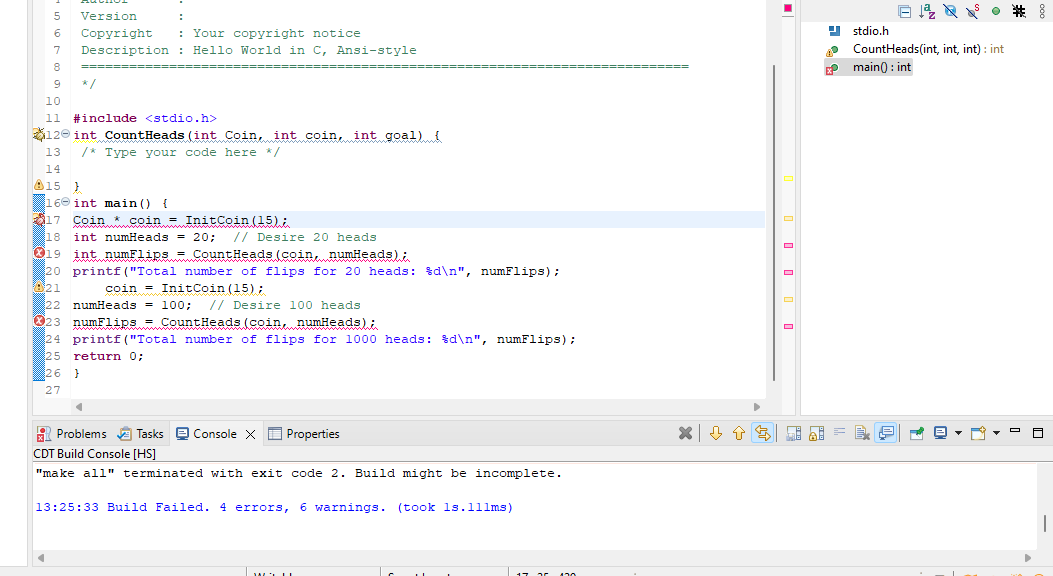Click console horizontal scroll left arrow
1053x576 pixels.
coord(41,558)
